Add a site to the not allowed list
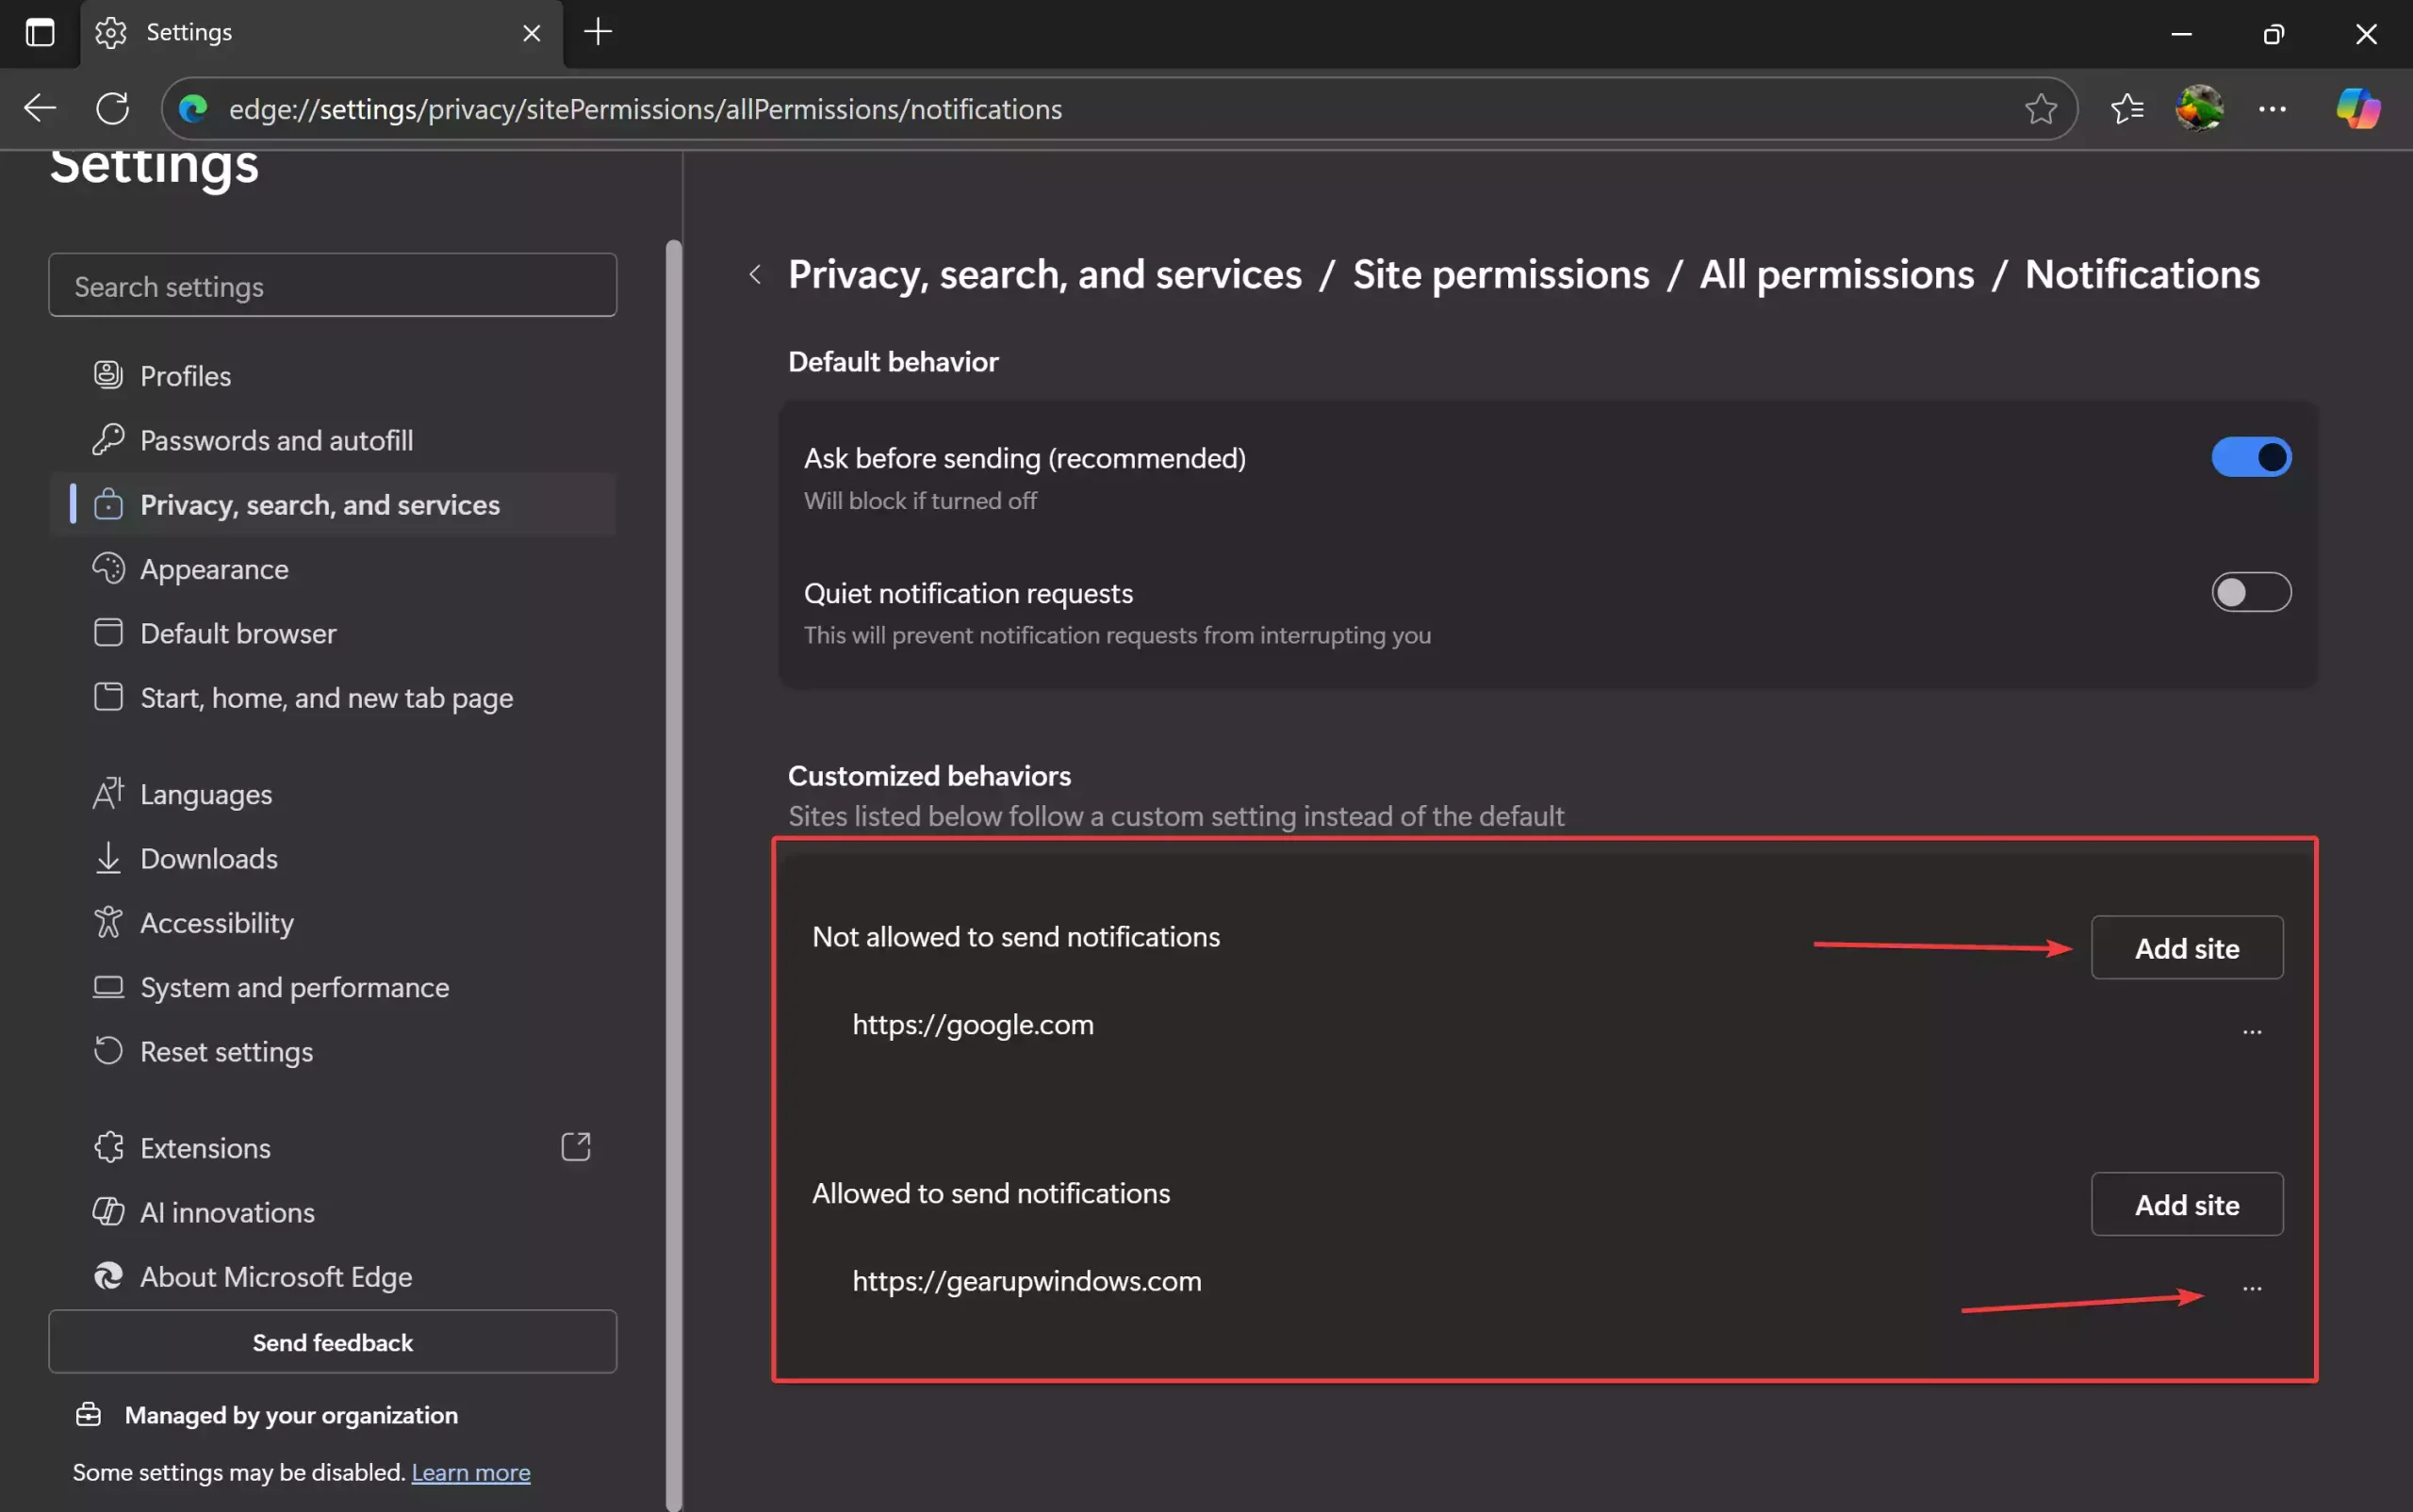 2186,947
